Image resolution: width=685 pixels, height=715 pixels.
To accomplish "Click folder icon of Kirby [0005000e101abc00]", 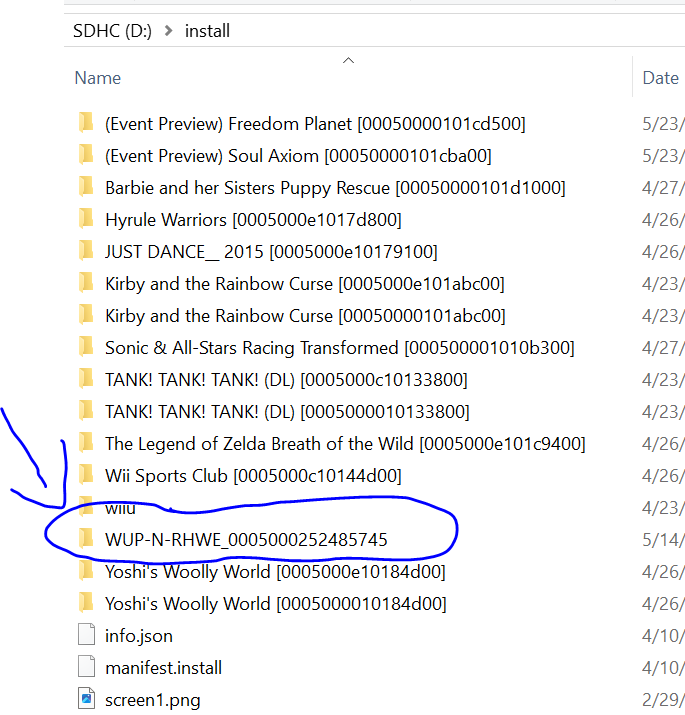I will coord(86,283).
